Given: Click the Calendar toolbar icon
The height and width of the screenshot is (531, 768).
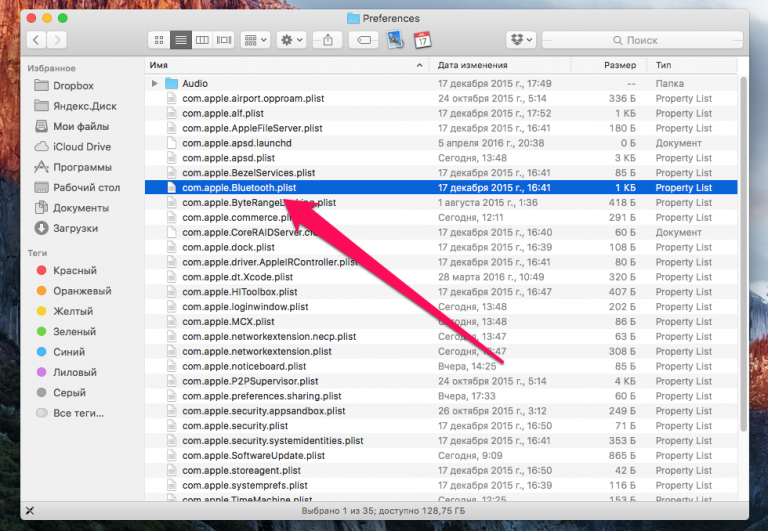Looking at the screenshot, I should 422,40.
